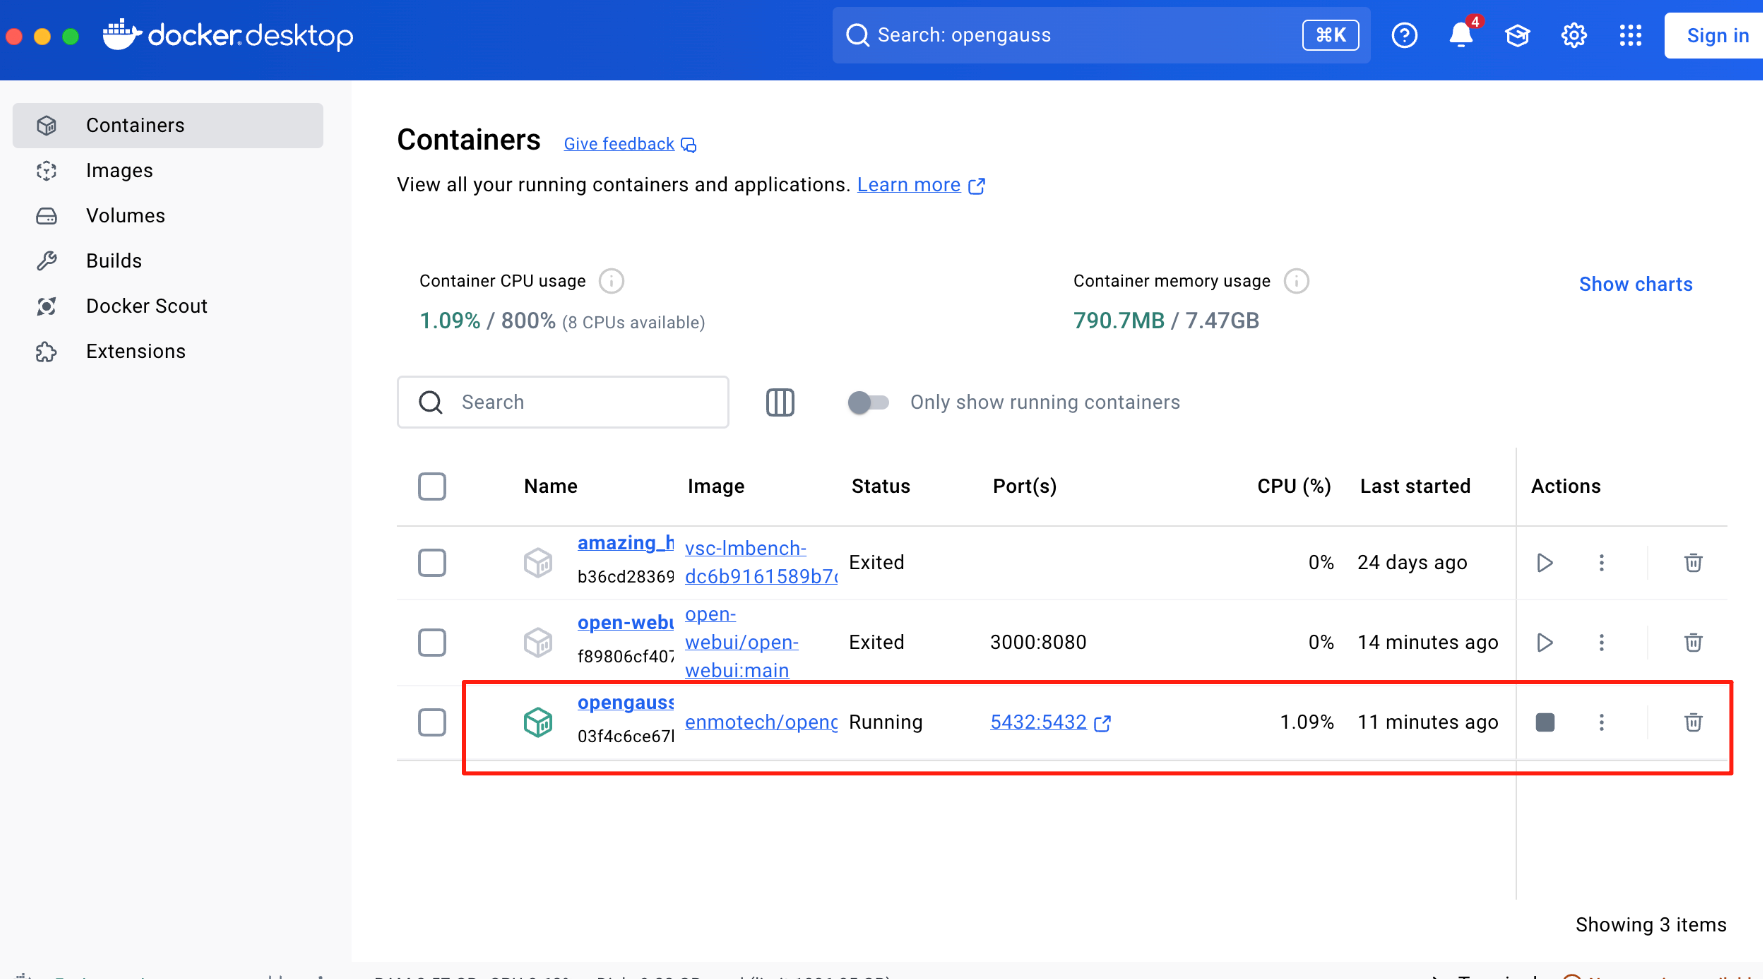Go to Images in the sidebar
Screen dimensions: 1764x980
(119, 171)
